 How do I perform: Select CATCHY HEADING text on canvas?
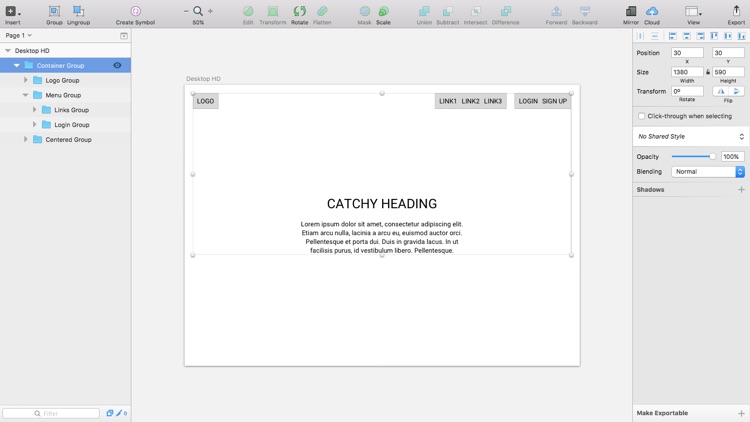tap(382, 204)
